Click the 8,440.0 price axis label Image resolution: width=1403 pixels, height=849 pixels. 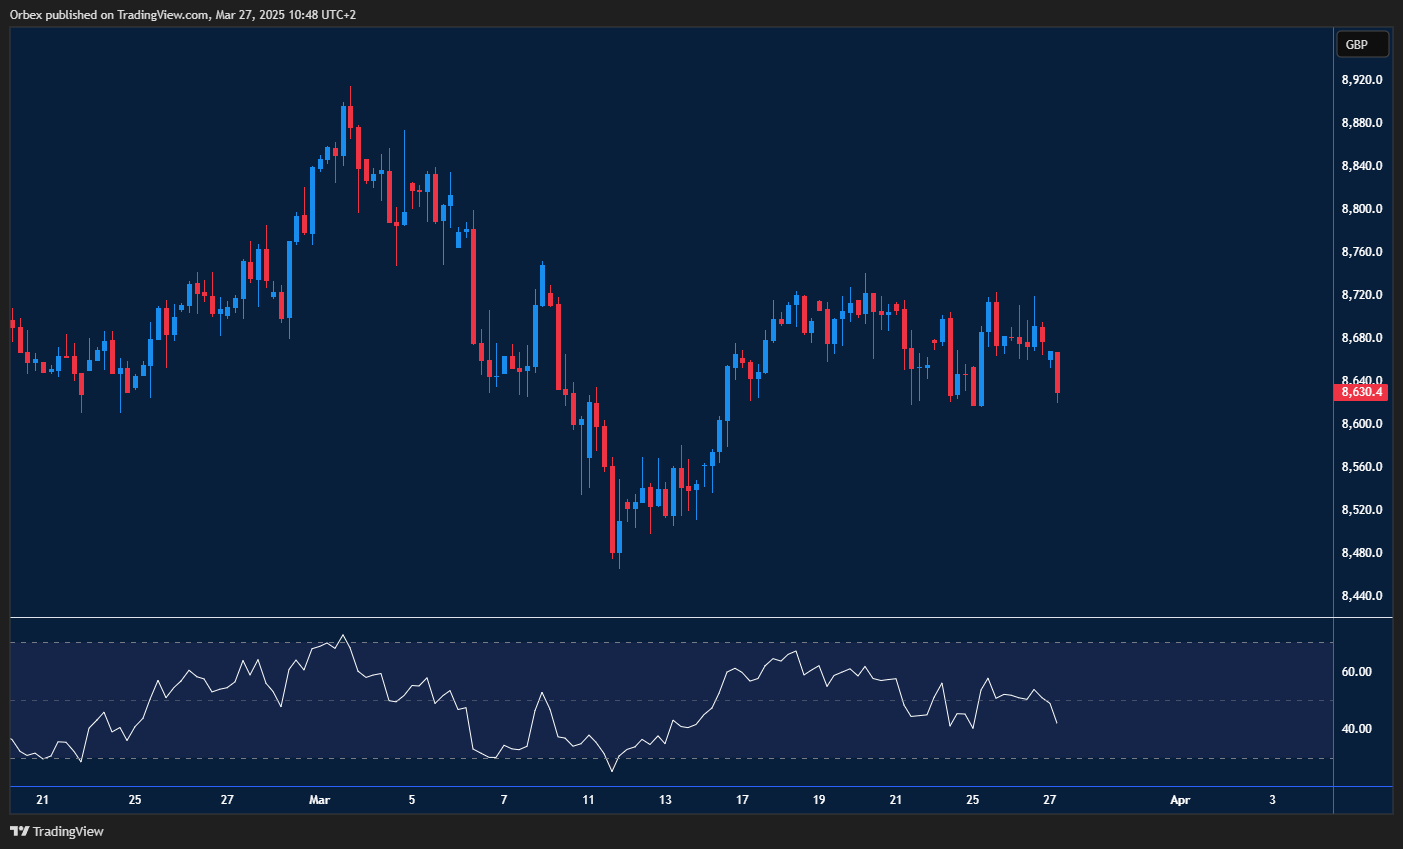1361,596
